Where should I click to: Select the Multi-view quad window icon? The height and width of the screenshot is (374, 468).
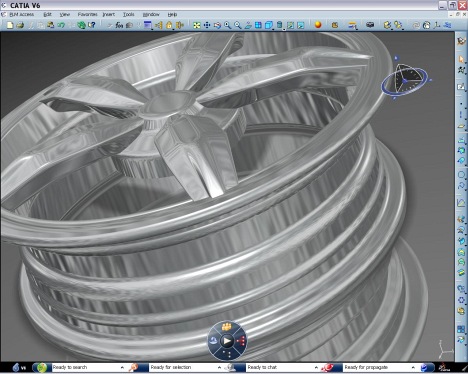pyautogui.click(x=258, y=25)
